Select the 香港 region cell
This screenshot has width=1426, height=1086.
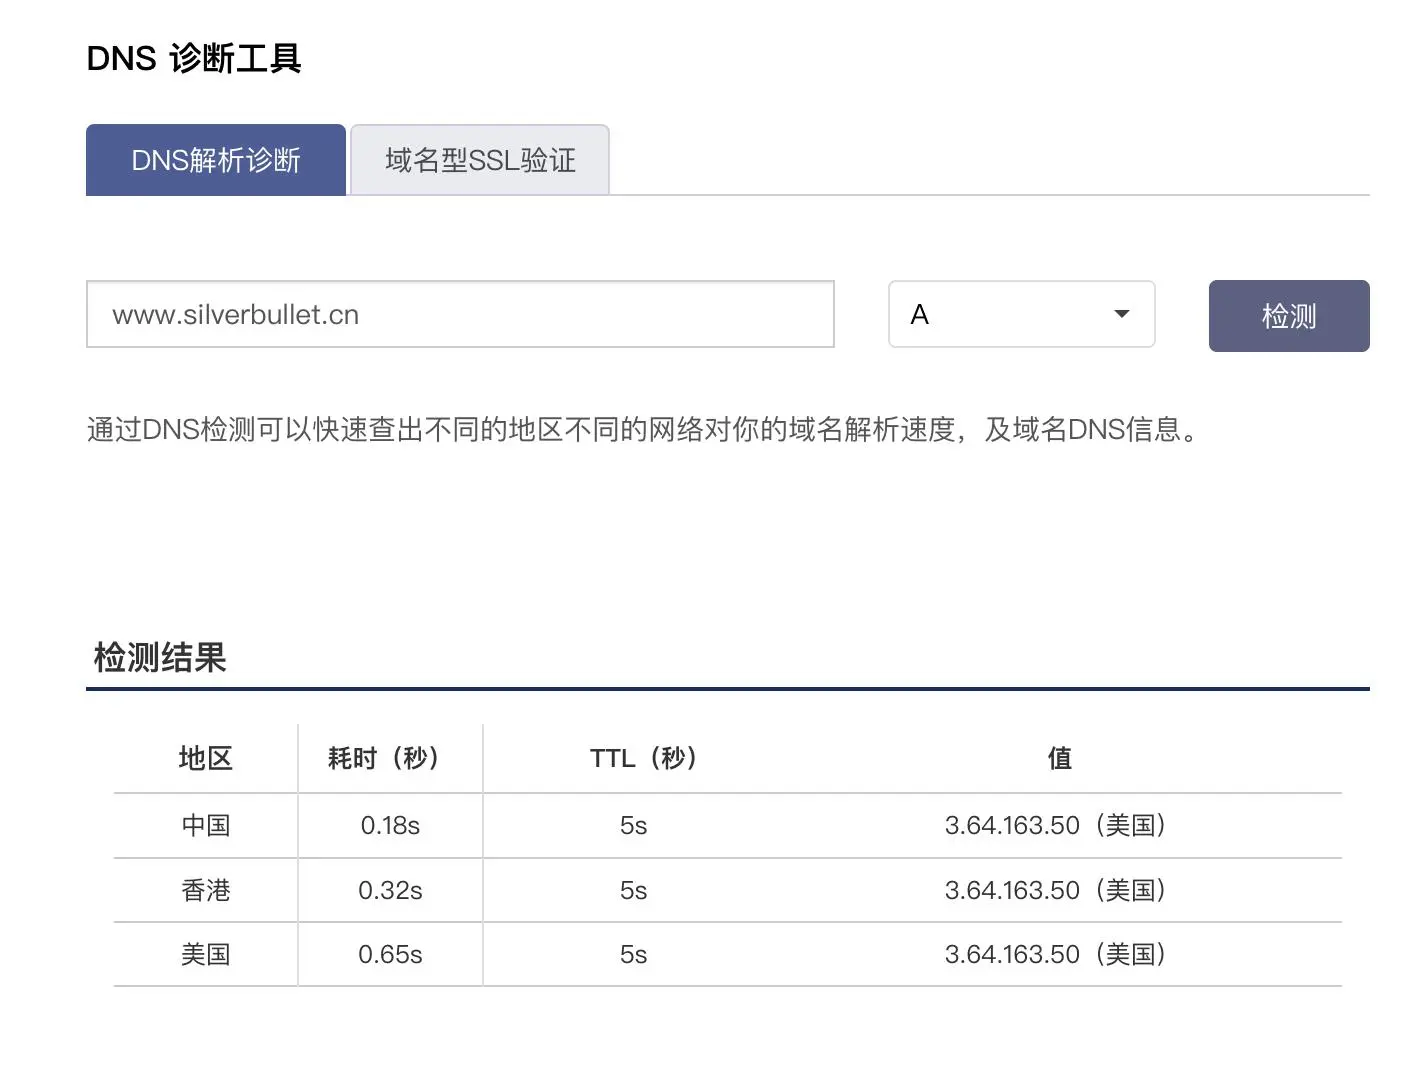tap(206, 890)
